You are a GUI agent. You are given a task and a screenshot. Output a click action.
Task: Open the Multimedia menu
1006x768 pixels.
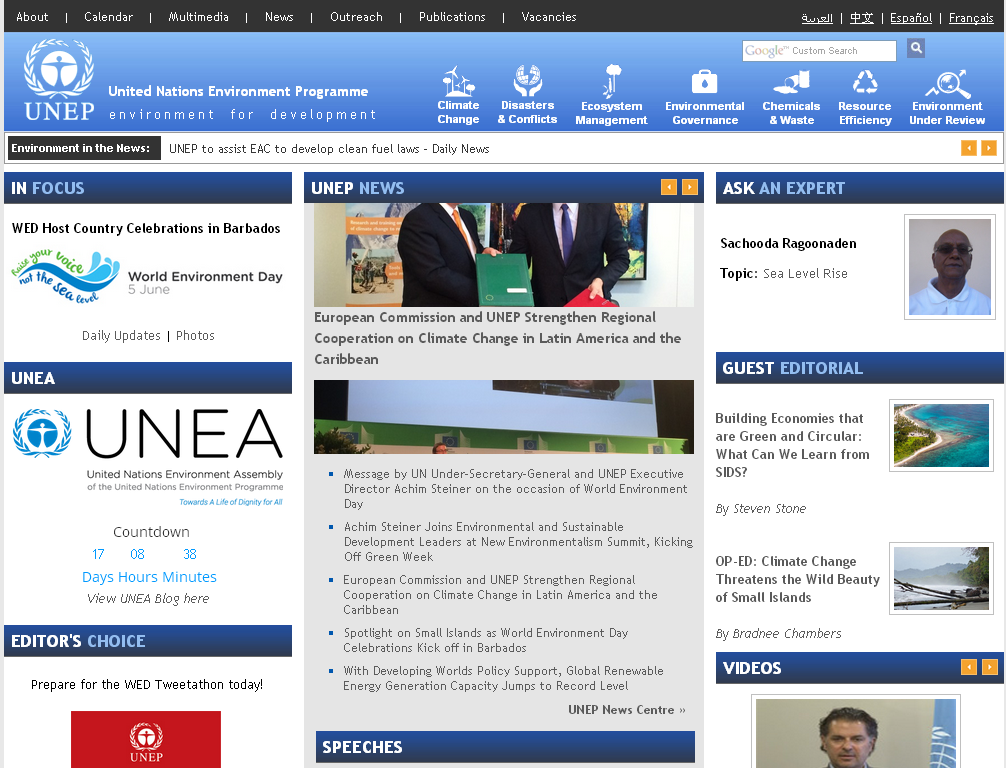coord(198,17)
